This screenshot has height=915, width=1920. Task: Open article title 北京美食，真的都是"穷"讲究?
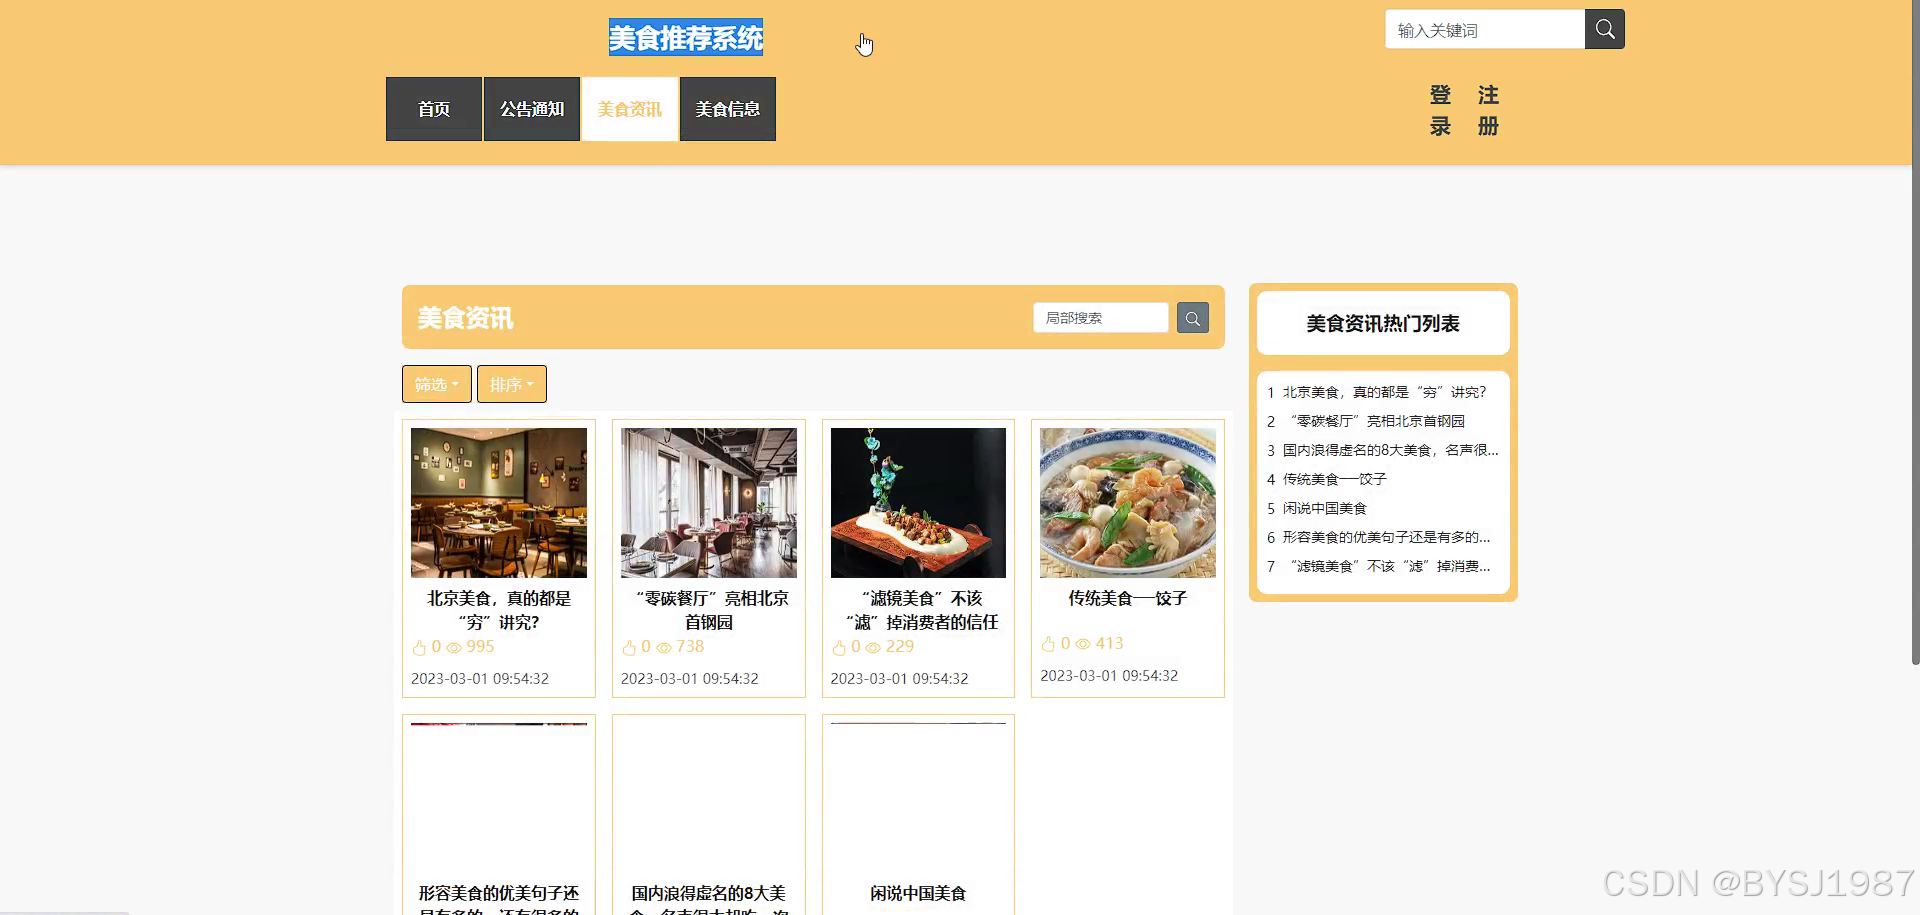(499, 610)
